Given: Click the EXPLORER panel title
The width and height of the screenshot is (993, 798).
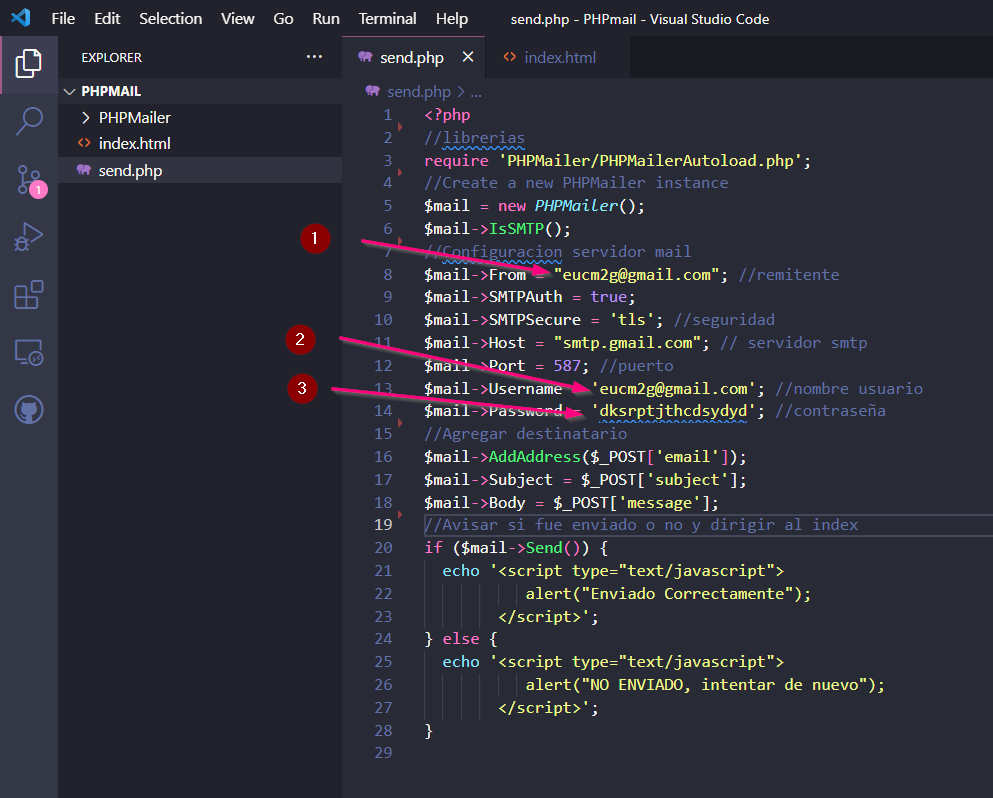Looking at the screenshot, I should 111,58.
